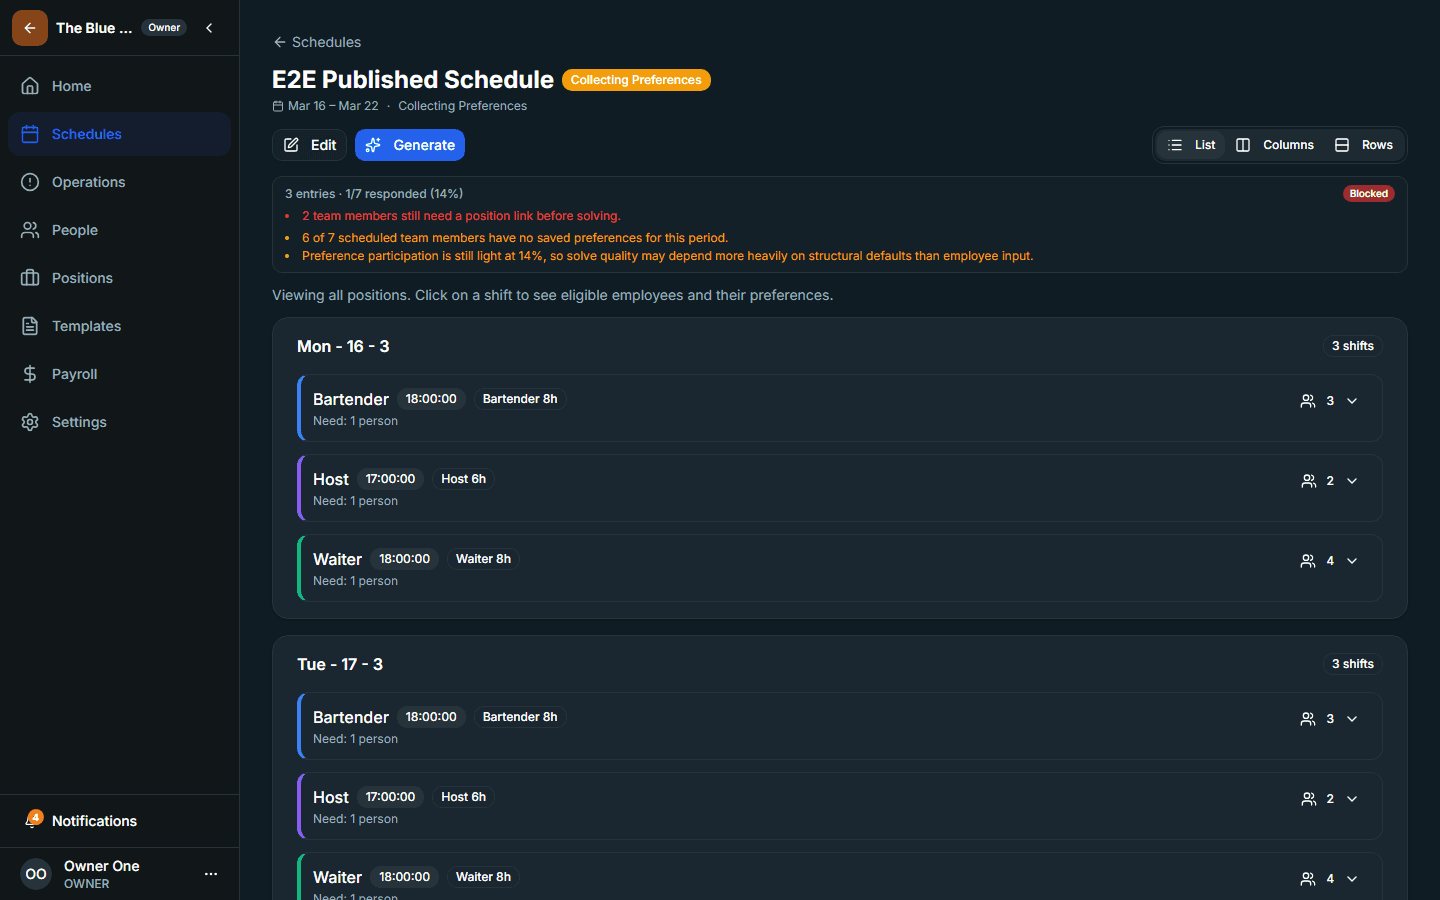The image size is (1440, 900).
Task: Click the orange back arrow workspace icon
Action: point(30,28)
